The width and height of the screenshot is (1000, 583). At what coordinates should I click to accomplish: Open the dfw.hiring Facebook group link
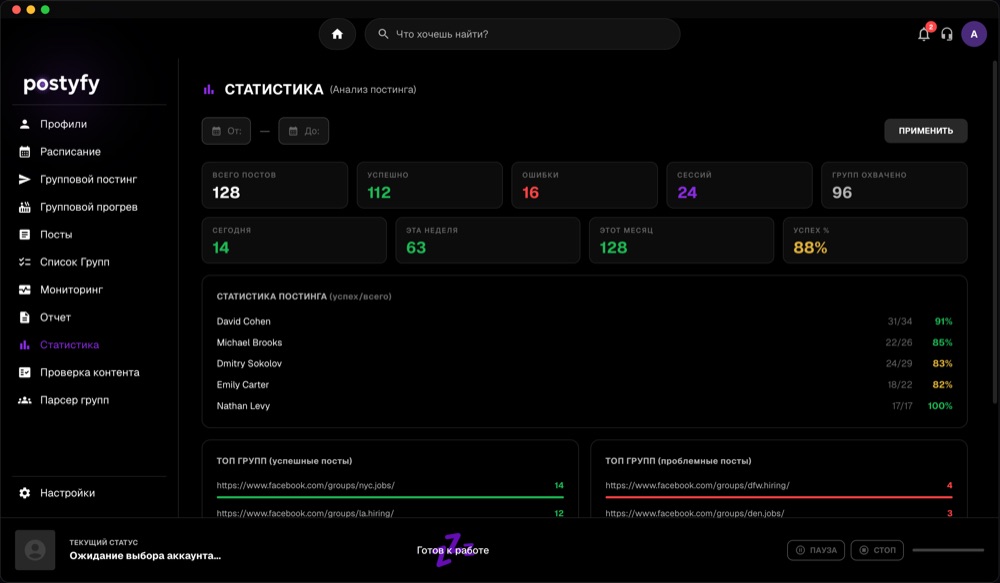(697, 485)
